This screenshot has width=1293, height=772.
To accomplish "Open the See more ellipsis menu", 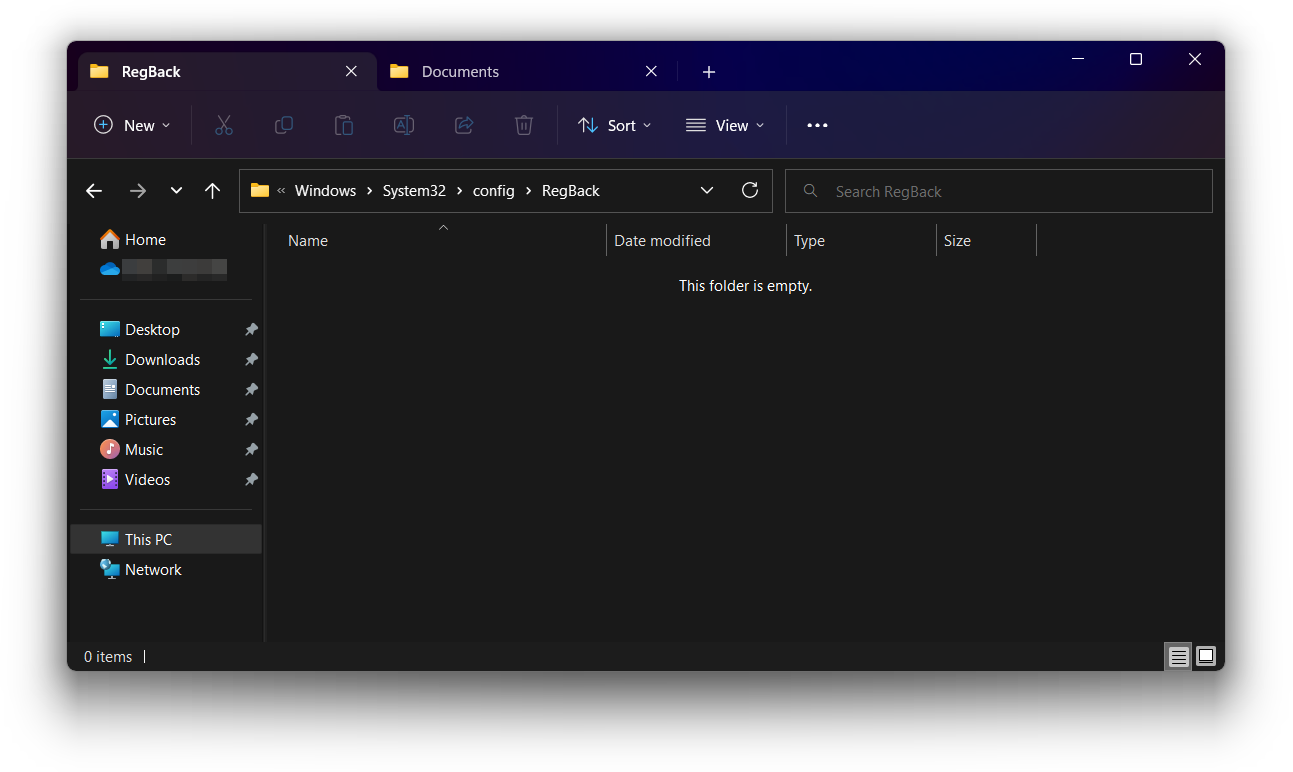I will [x=817, y=125].
